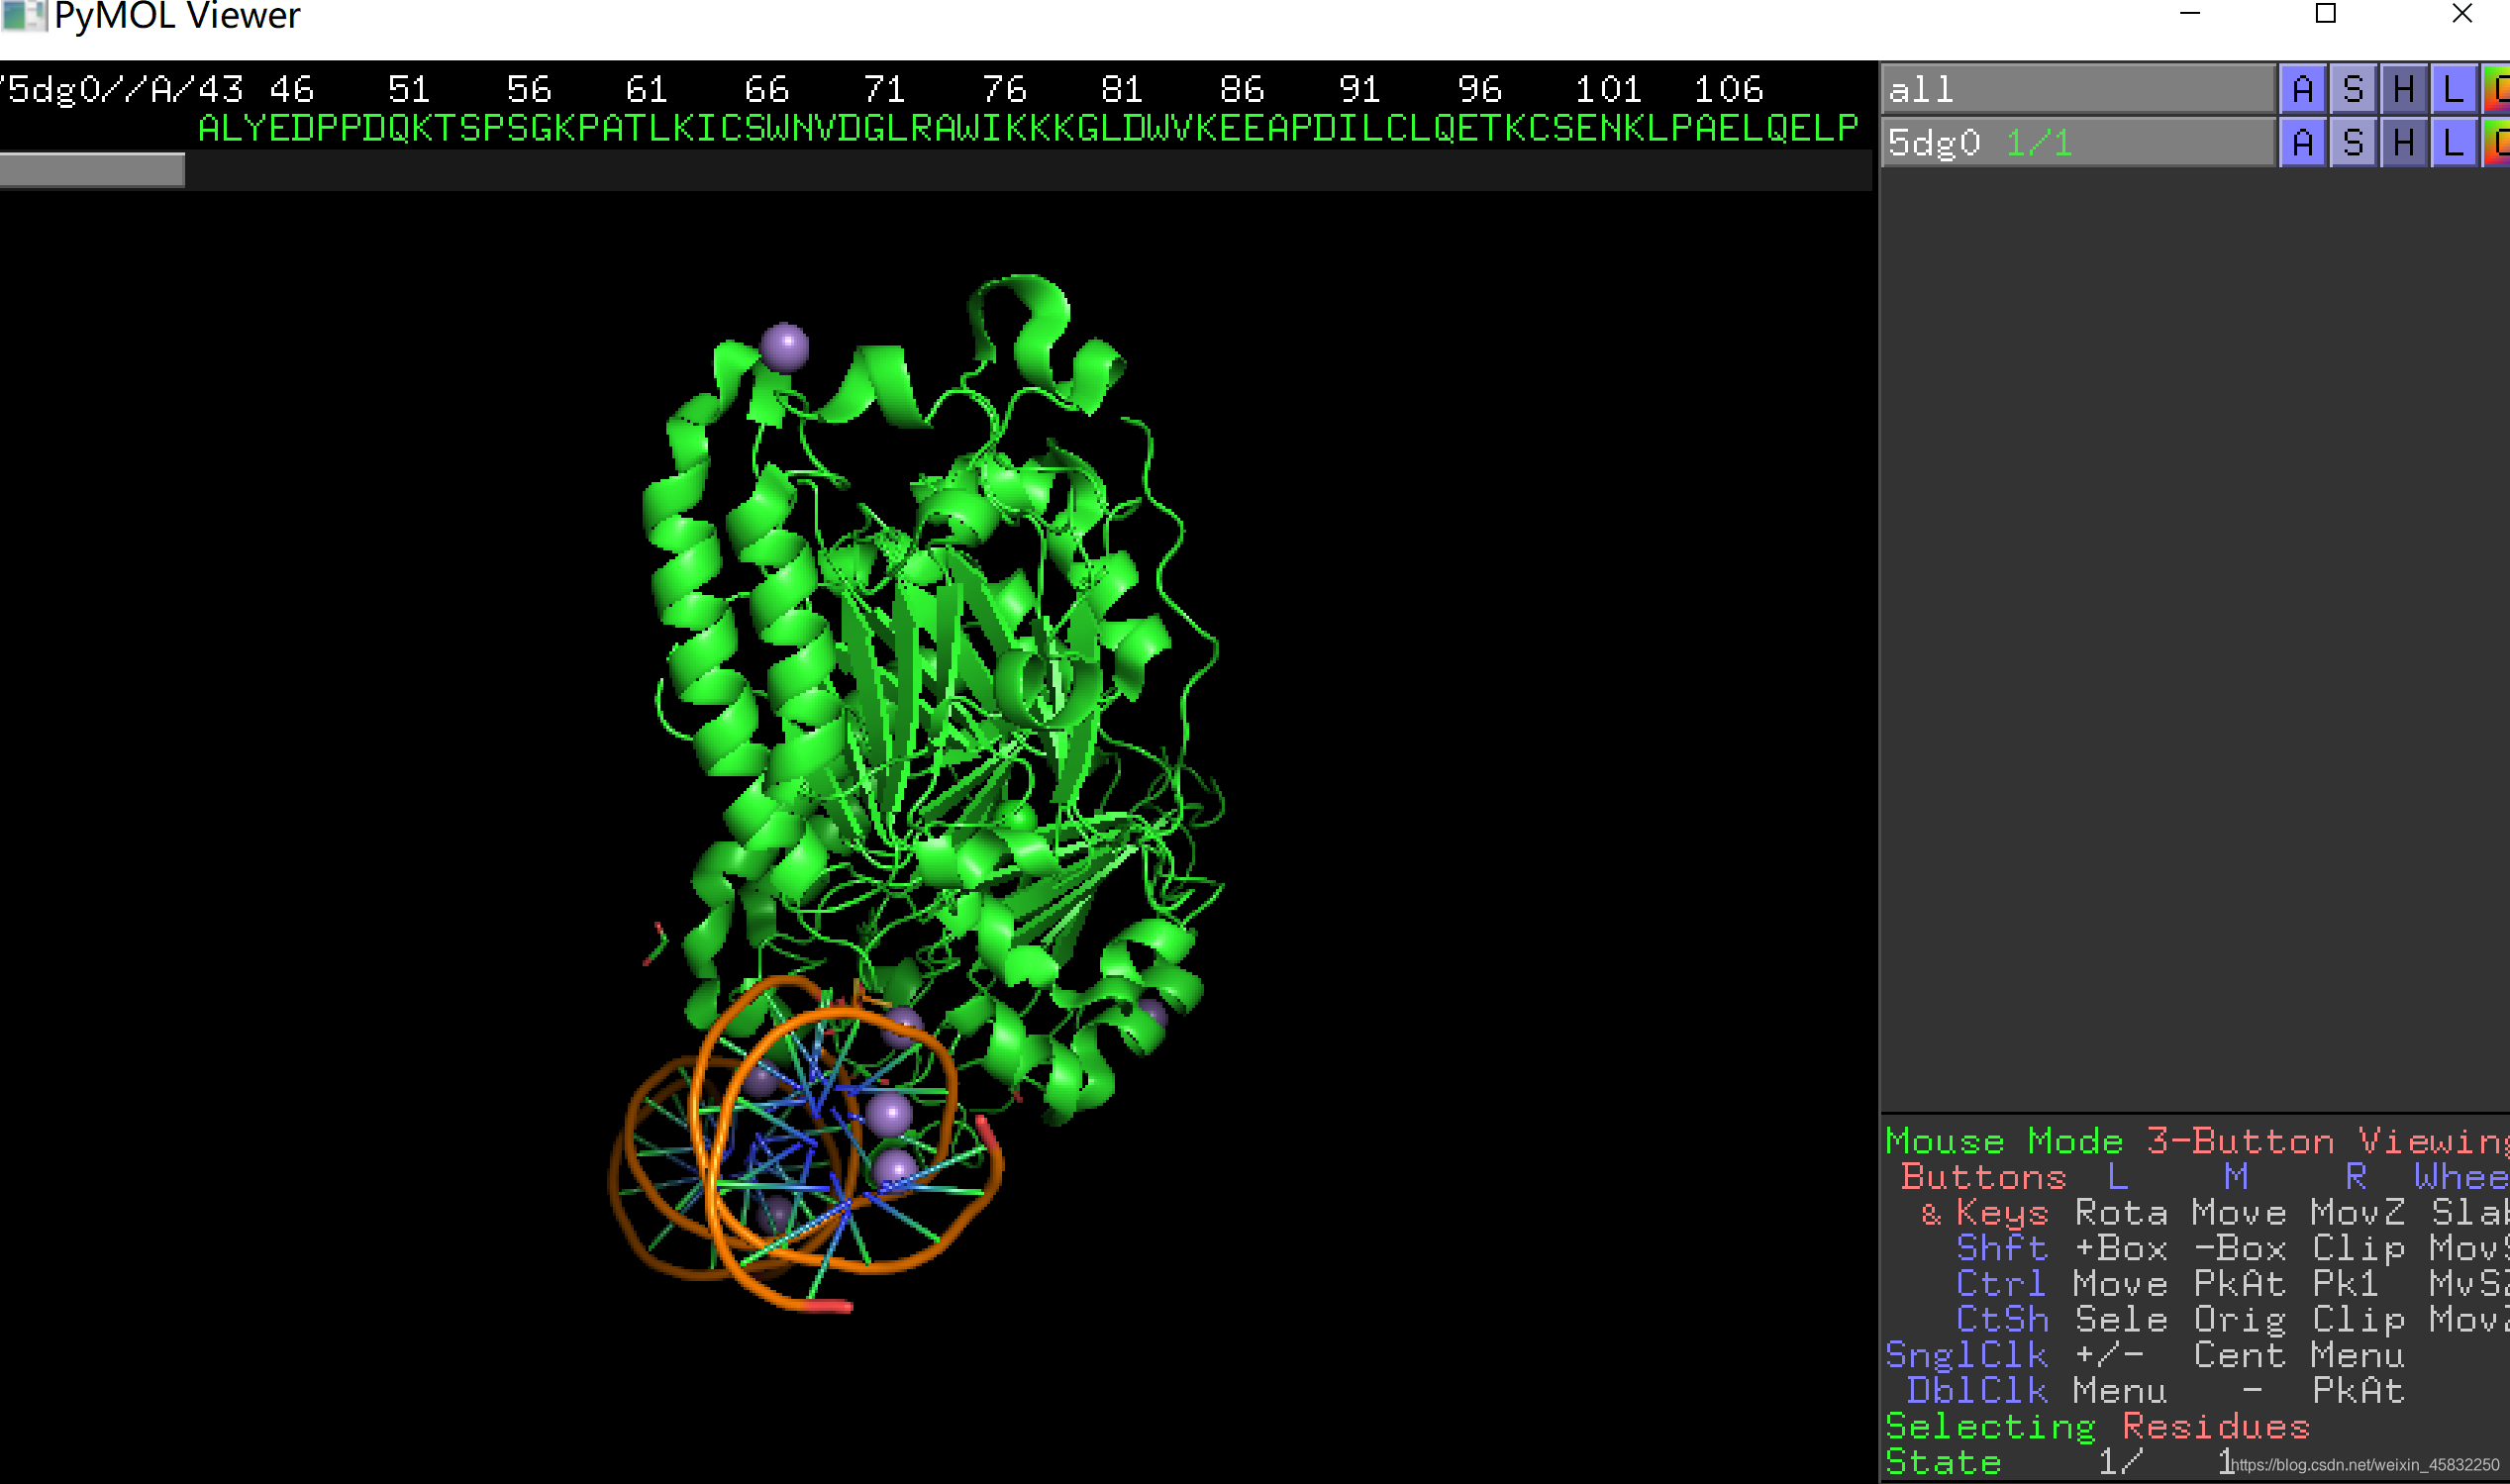Open the Hide menu for 'all' row

(2403, 90)
